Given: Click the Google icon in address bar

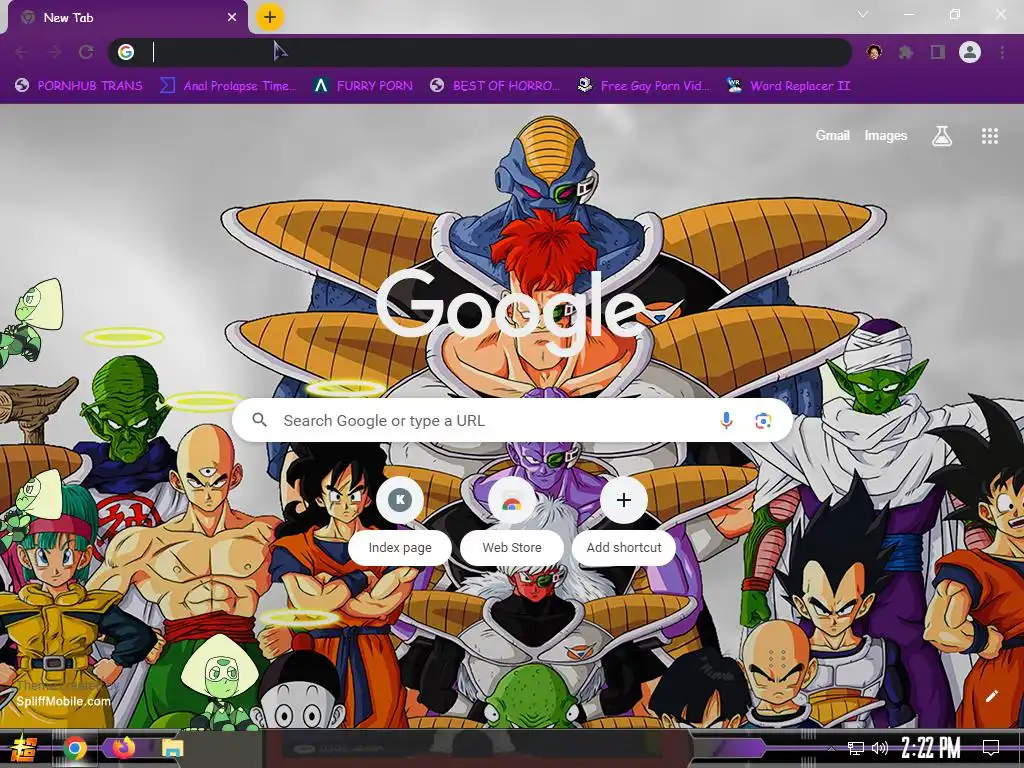Looking at the screenshot, I should tap(126, 52).
